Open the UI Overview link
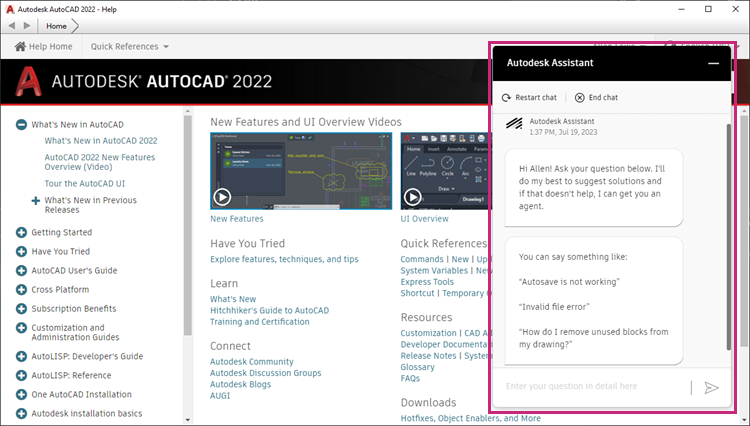 click(425, 219)
